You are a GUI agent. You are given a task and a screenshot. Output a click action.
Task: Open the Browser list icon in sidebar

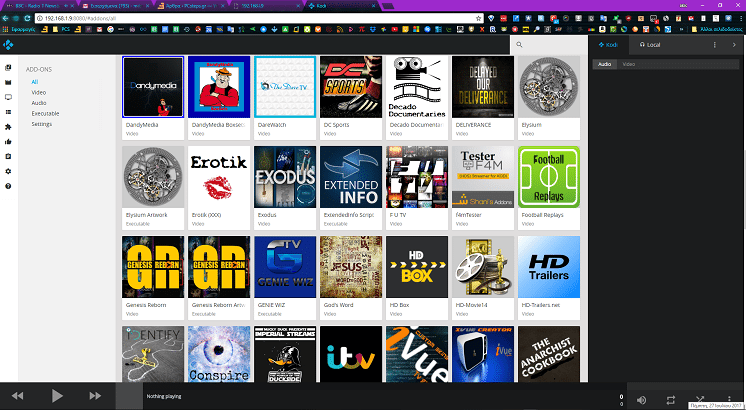[8, 112]
